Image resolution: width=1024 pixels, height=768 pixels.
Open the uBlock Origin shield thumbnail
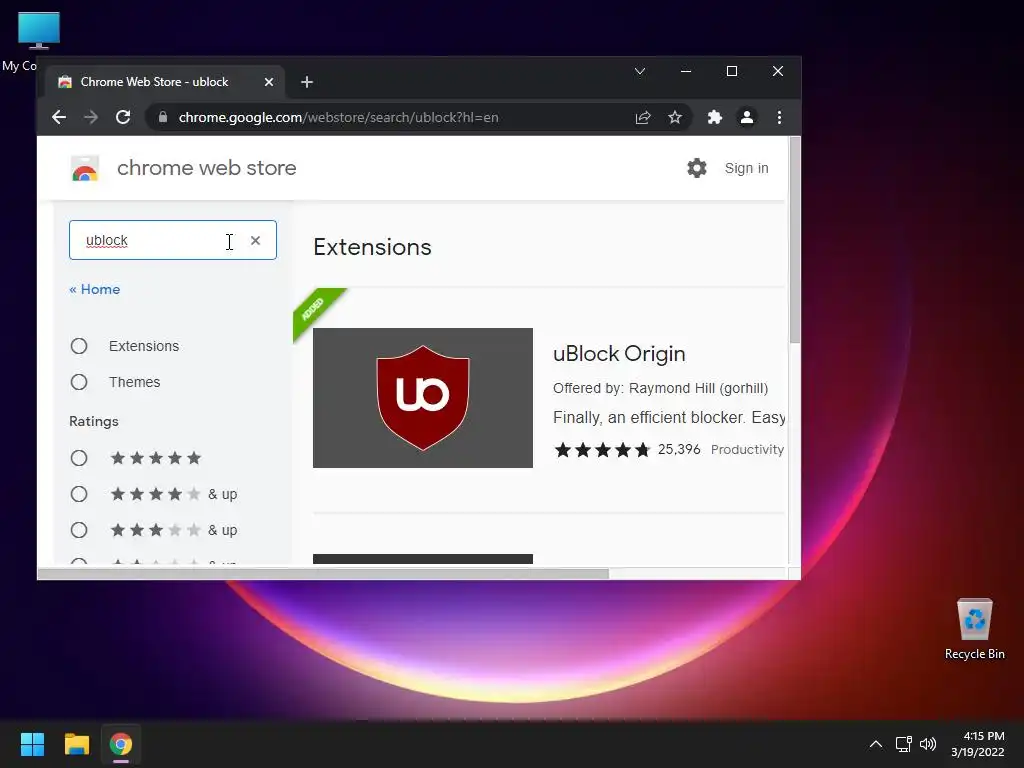pos(423,398)
